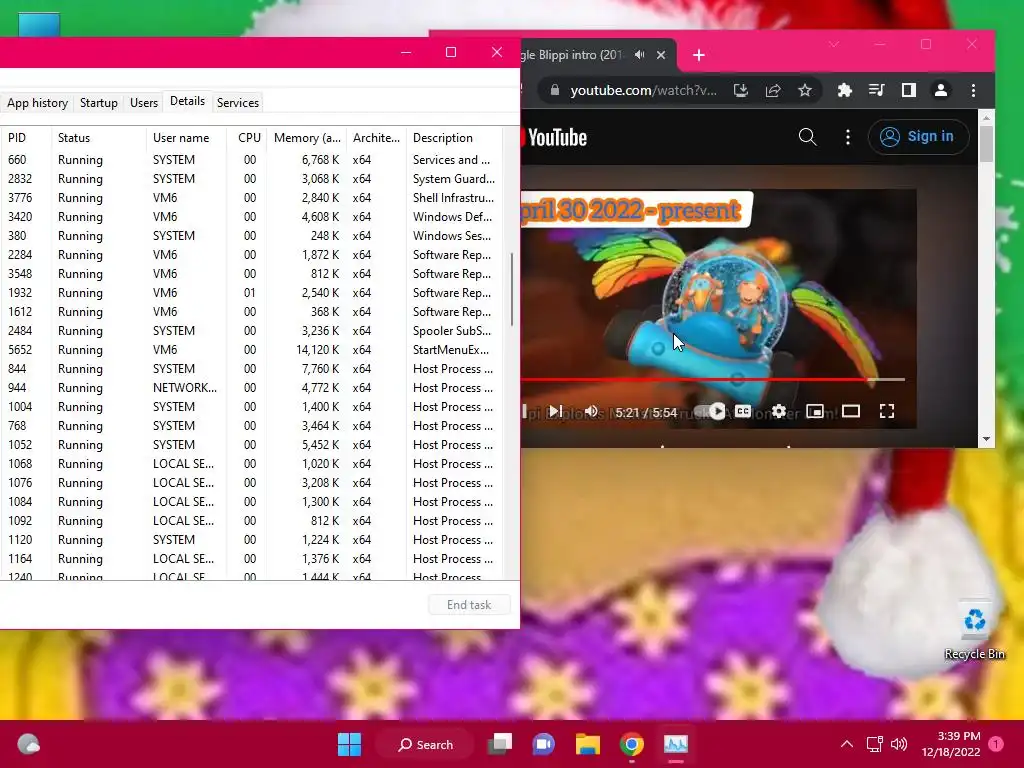Mute the YouTube video volume
Image resolution: width=1024 pixels, height=768 pixels.
pos(591,411)
